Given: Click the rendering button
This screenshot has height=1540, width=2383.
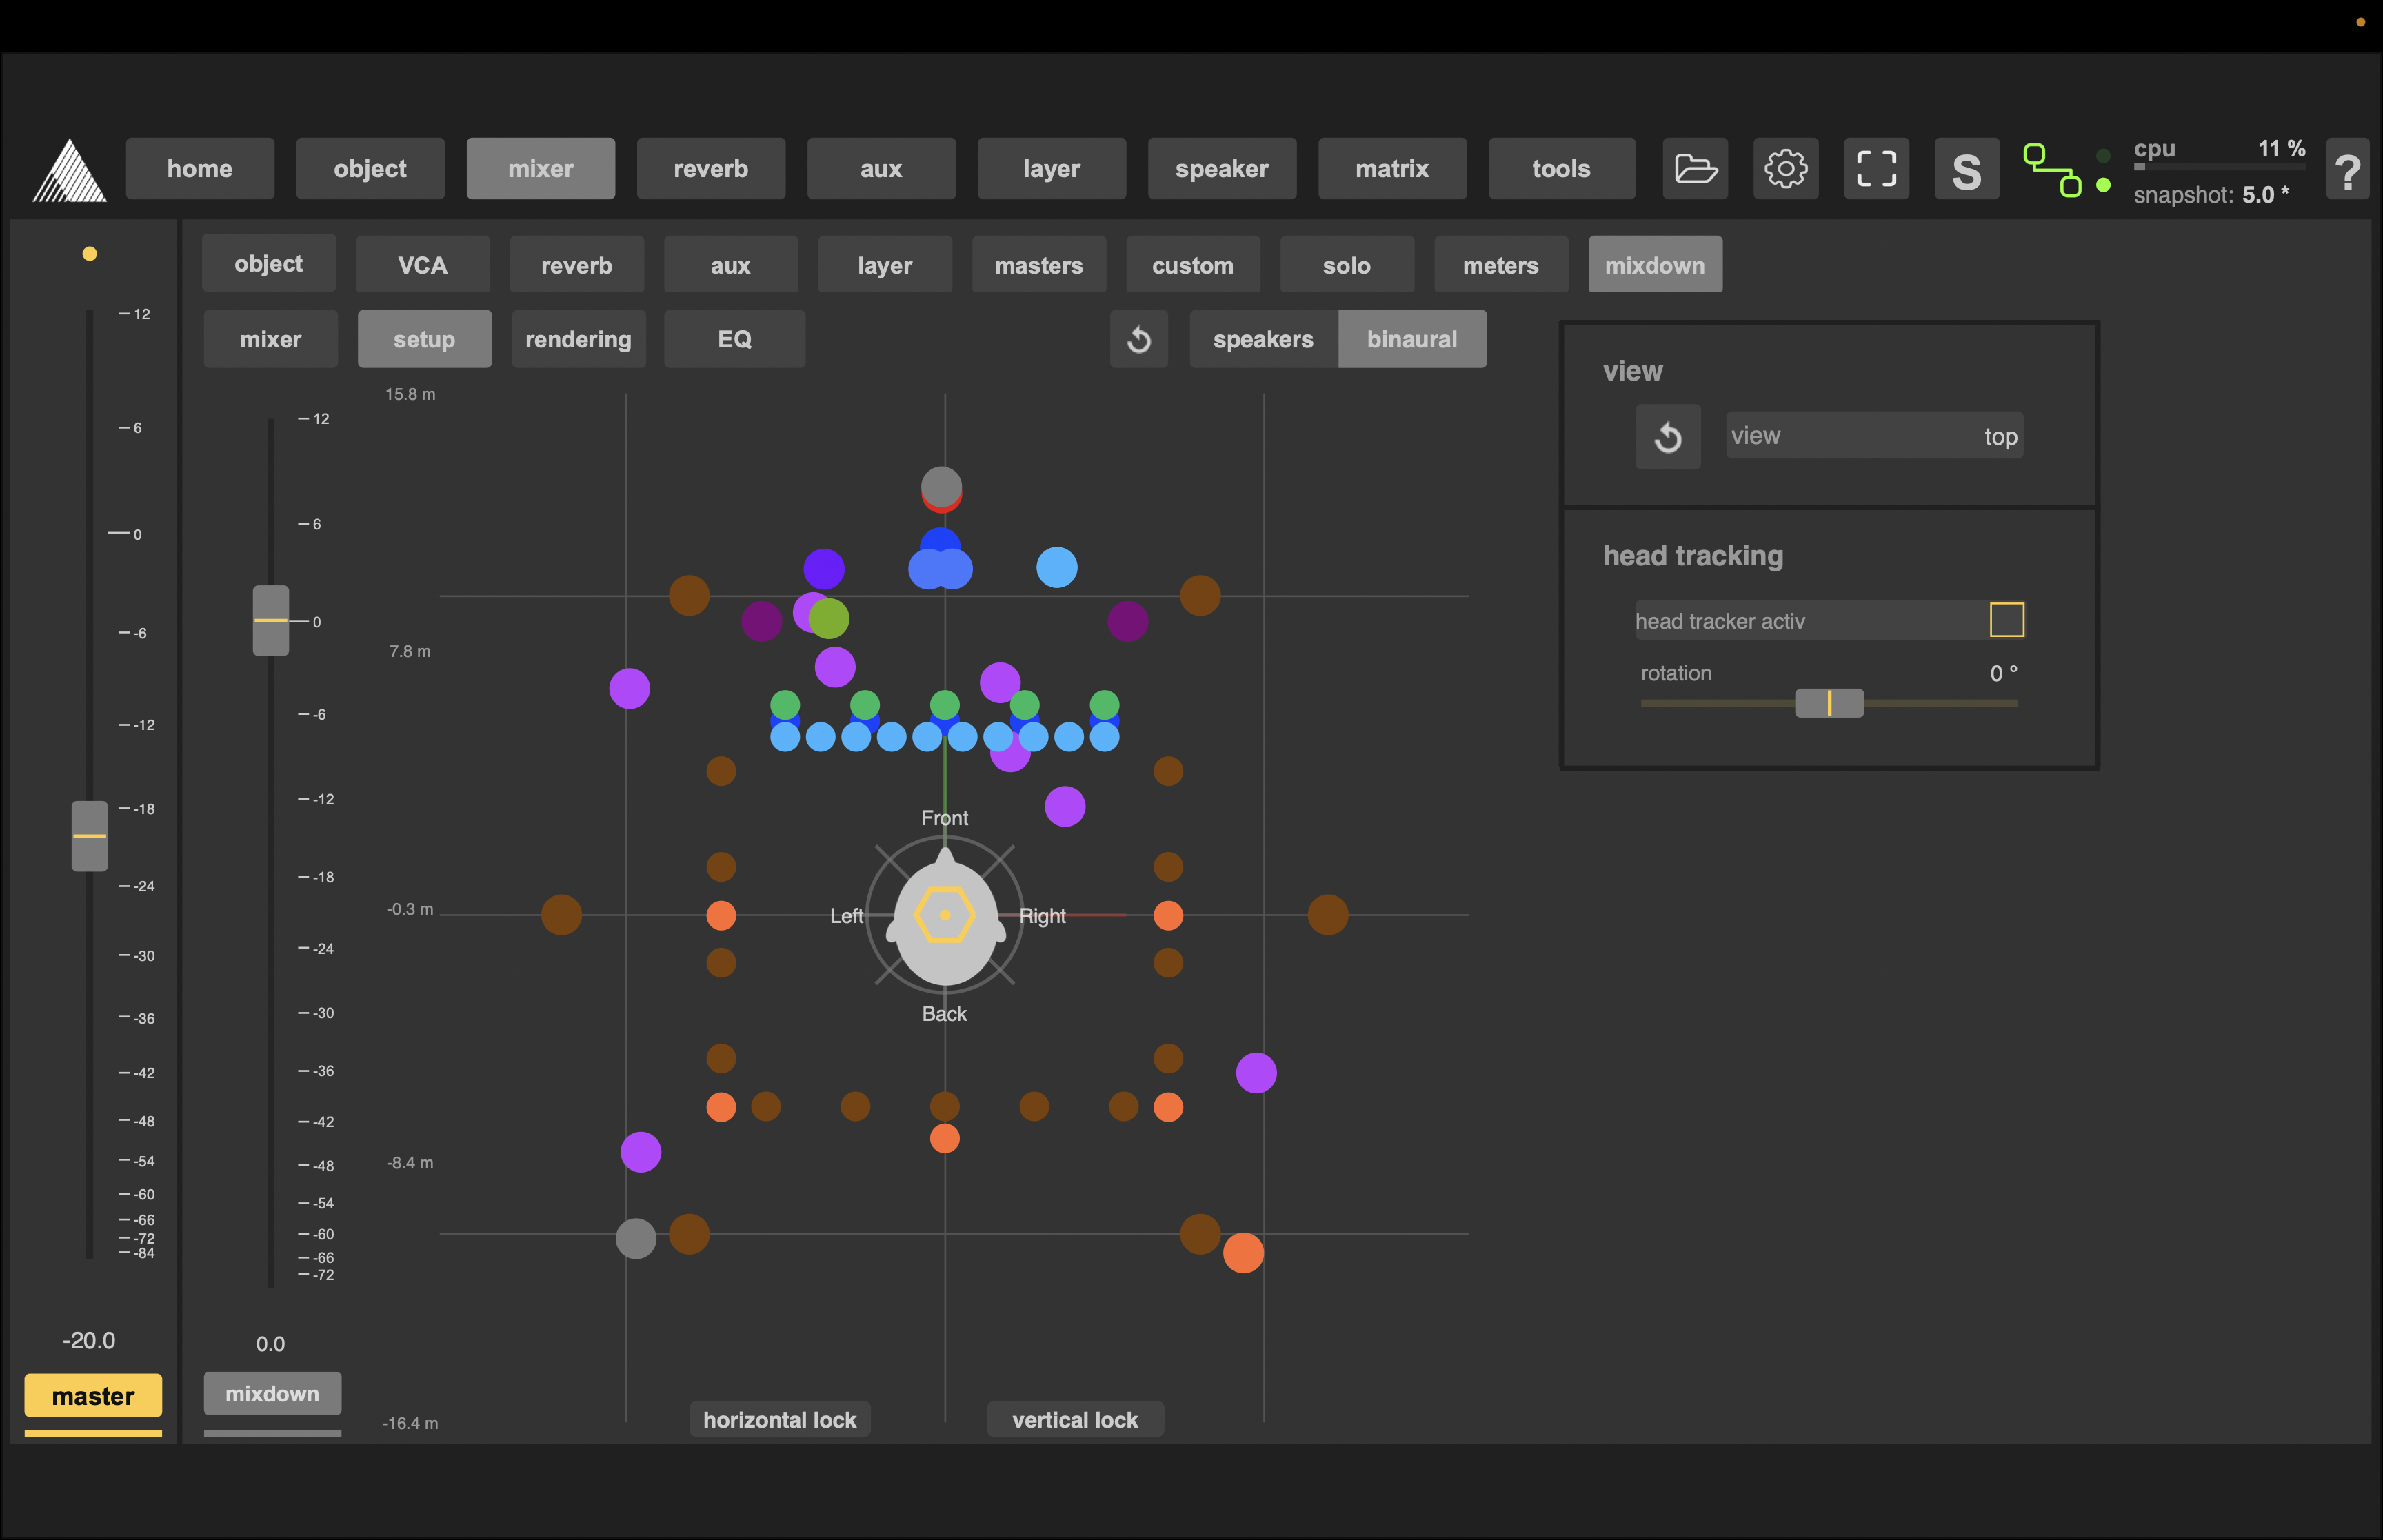Looking at the screenshot, I should tap(578, 340).
